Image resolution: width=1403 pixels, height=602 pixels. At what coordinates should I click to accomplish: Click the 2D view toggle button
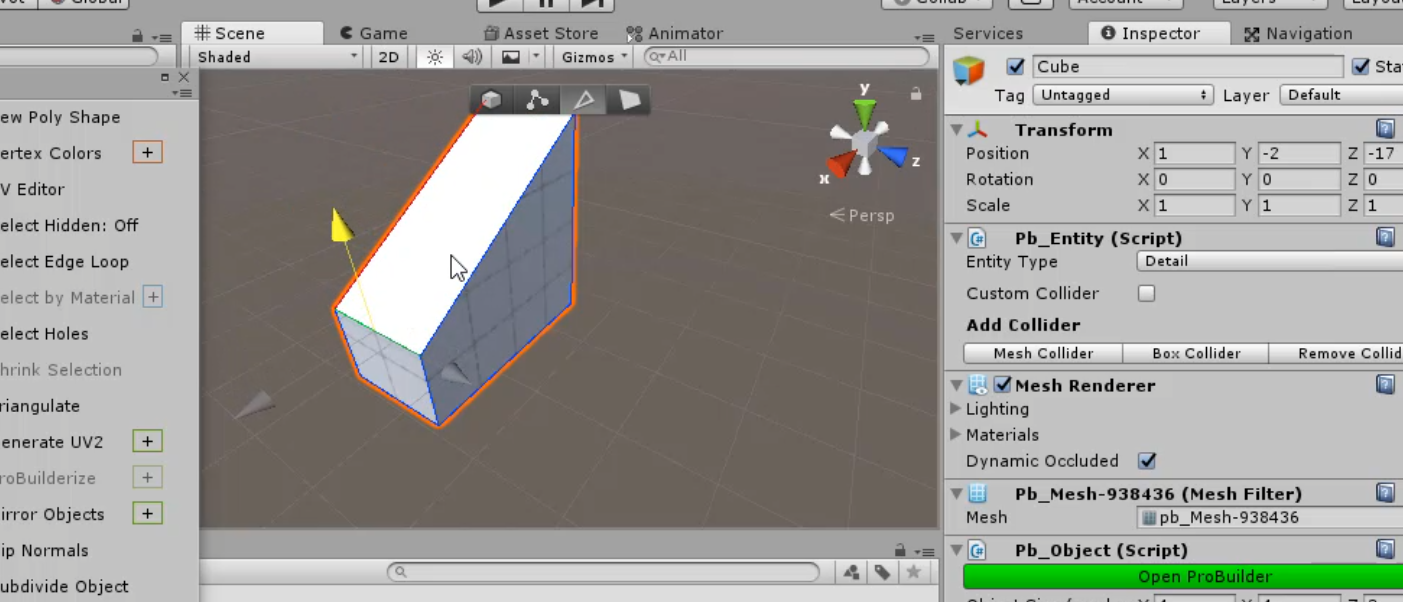(389, 57)
